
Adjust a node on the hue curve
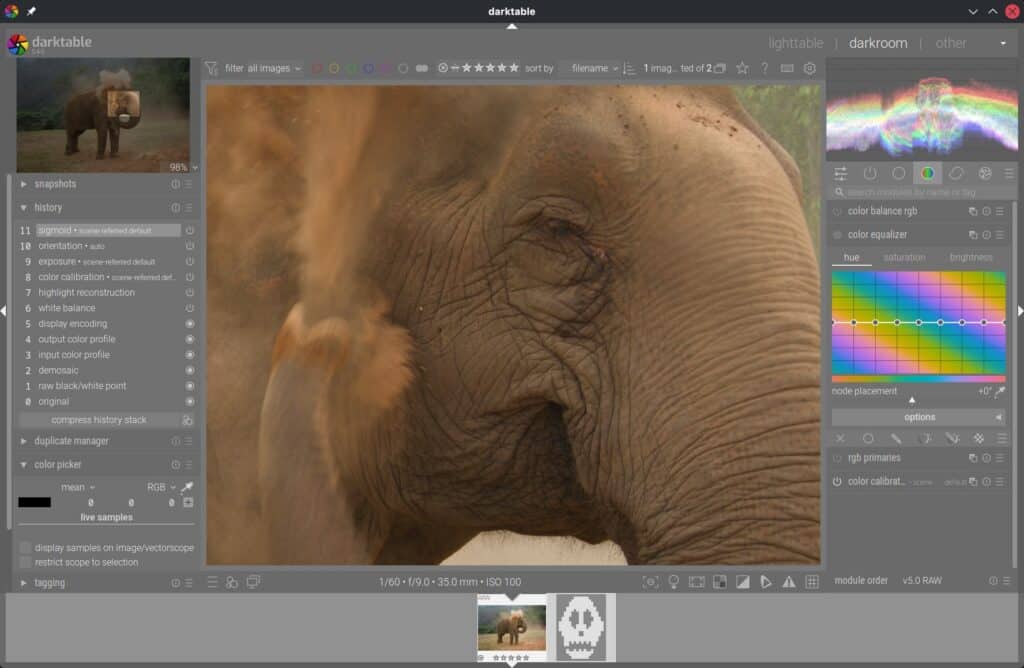[921, 324]
